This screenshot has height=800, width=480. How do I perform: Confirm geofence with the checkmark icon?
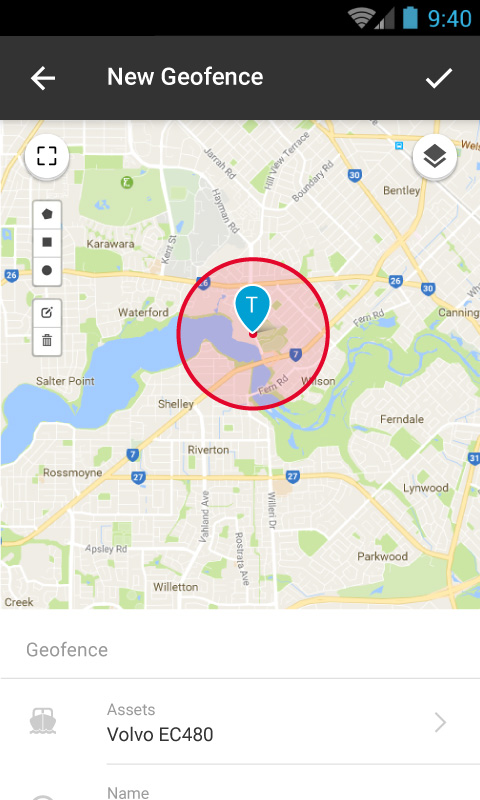pyautogui.click(x=439, y=78)
